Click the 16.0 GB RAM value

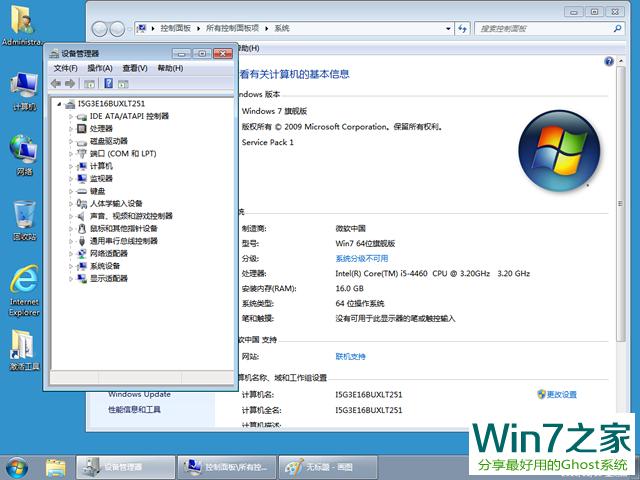coord(349,289)
